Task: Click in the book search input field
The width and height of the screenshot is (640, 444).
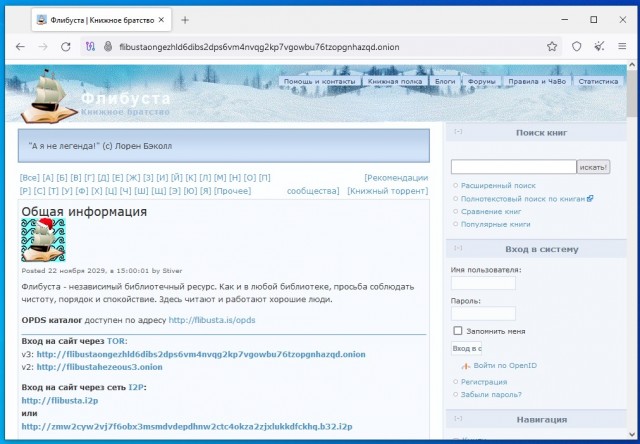Action: [513, 167]
